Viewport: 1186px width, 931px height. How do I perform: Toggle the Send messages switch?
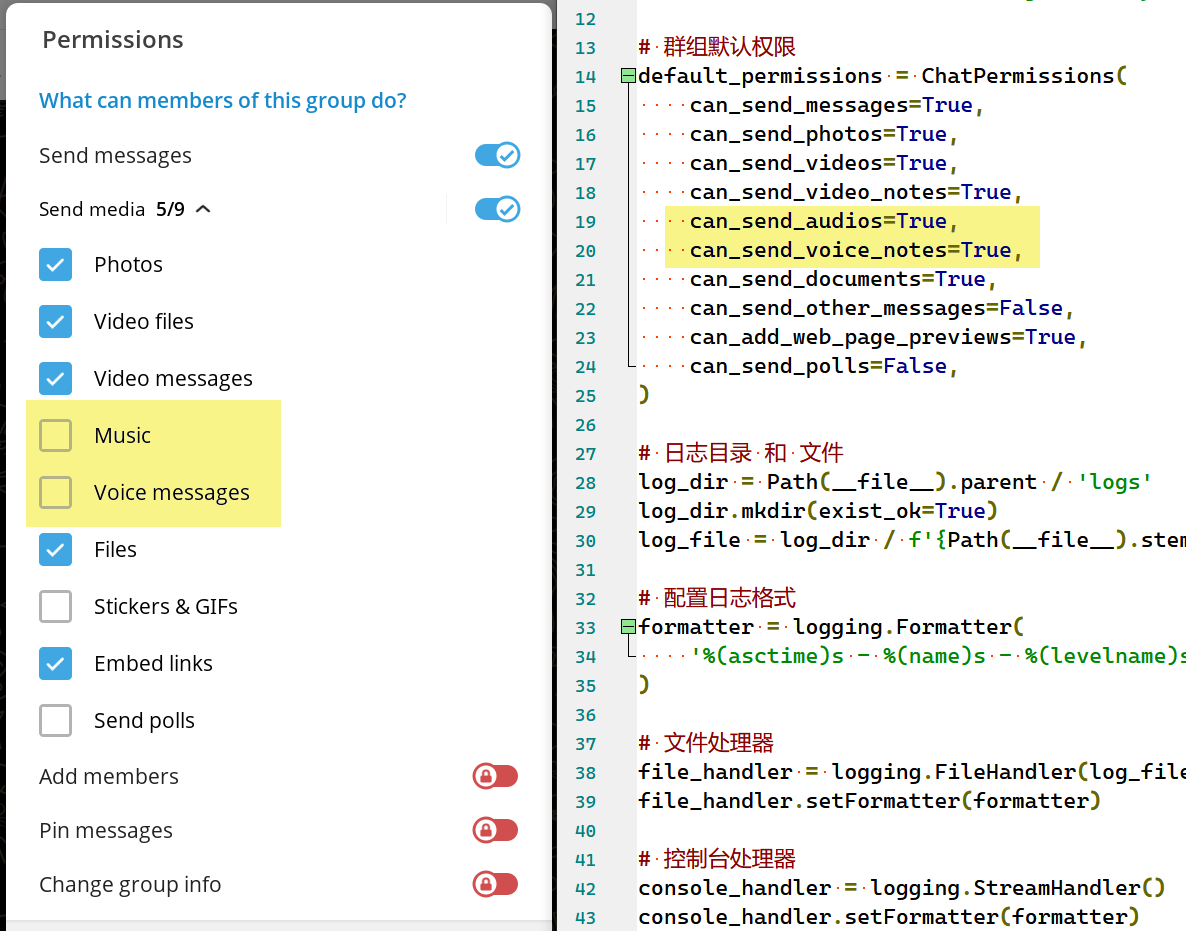coord(496,155)
